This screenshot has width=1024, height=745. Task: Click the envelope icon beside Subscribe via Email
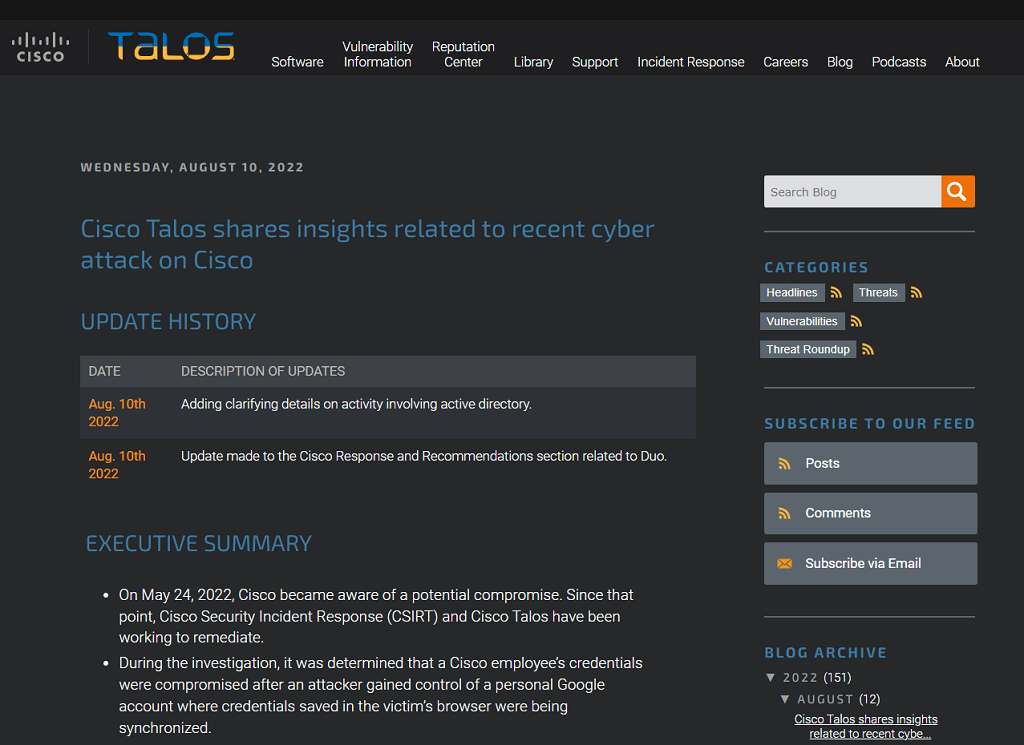(x=786, y=563)
